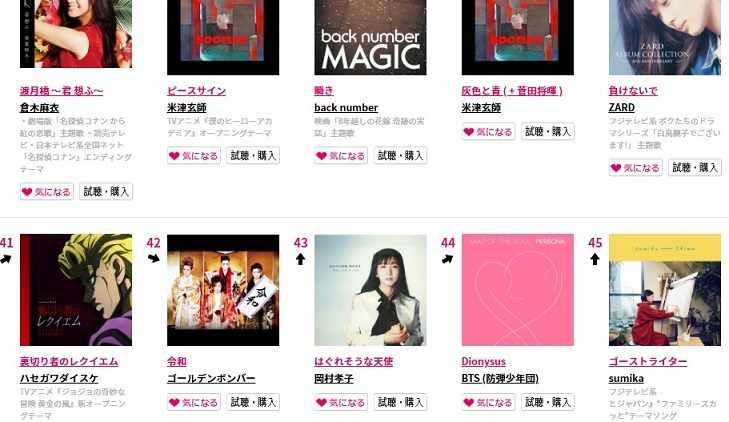Image resolution: width=729 pixels, height=422 pixels.
Task: Click the rank 42 downward arrow icon
Action: [x=153, y=258]
